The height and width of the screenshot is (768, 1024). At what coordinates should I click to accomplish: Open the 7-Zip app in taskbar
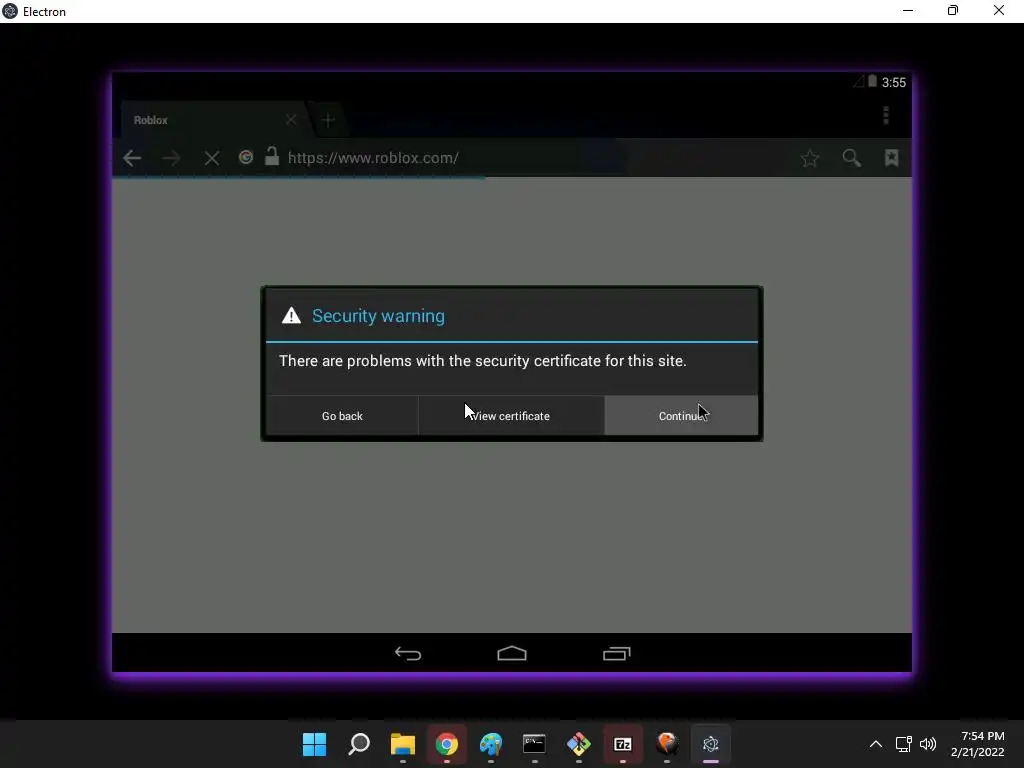[x=622, y=744]
